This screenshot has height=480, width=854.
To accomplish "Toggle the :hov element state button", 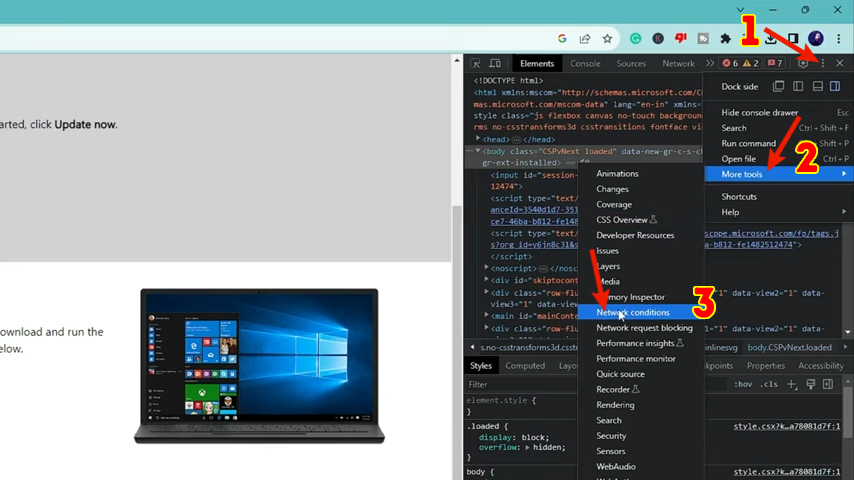I will [x=743, y=384].
